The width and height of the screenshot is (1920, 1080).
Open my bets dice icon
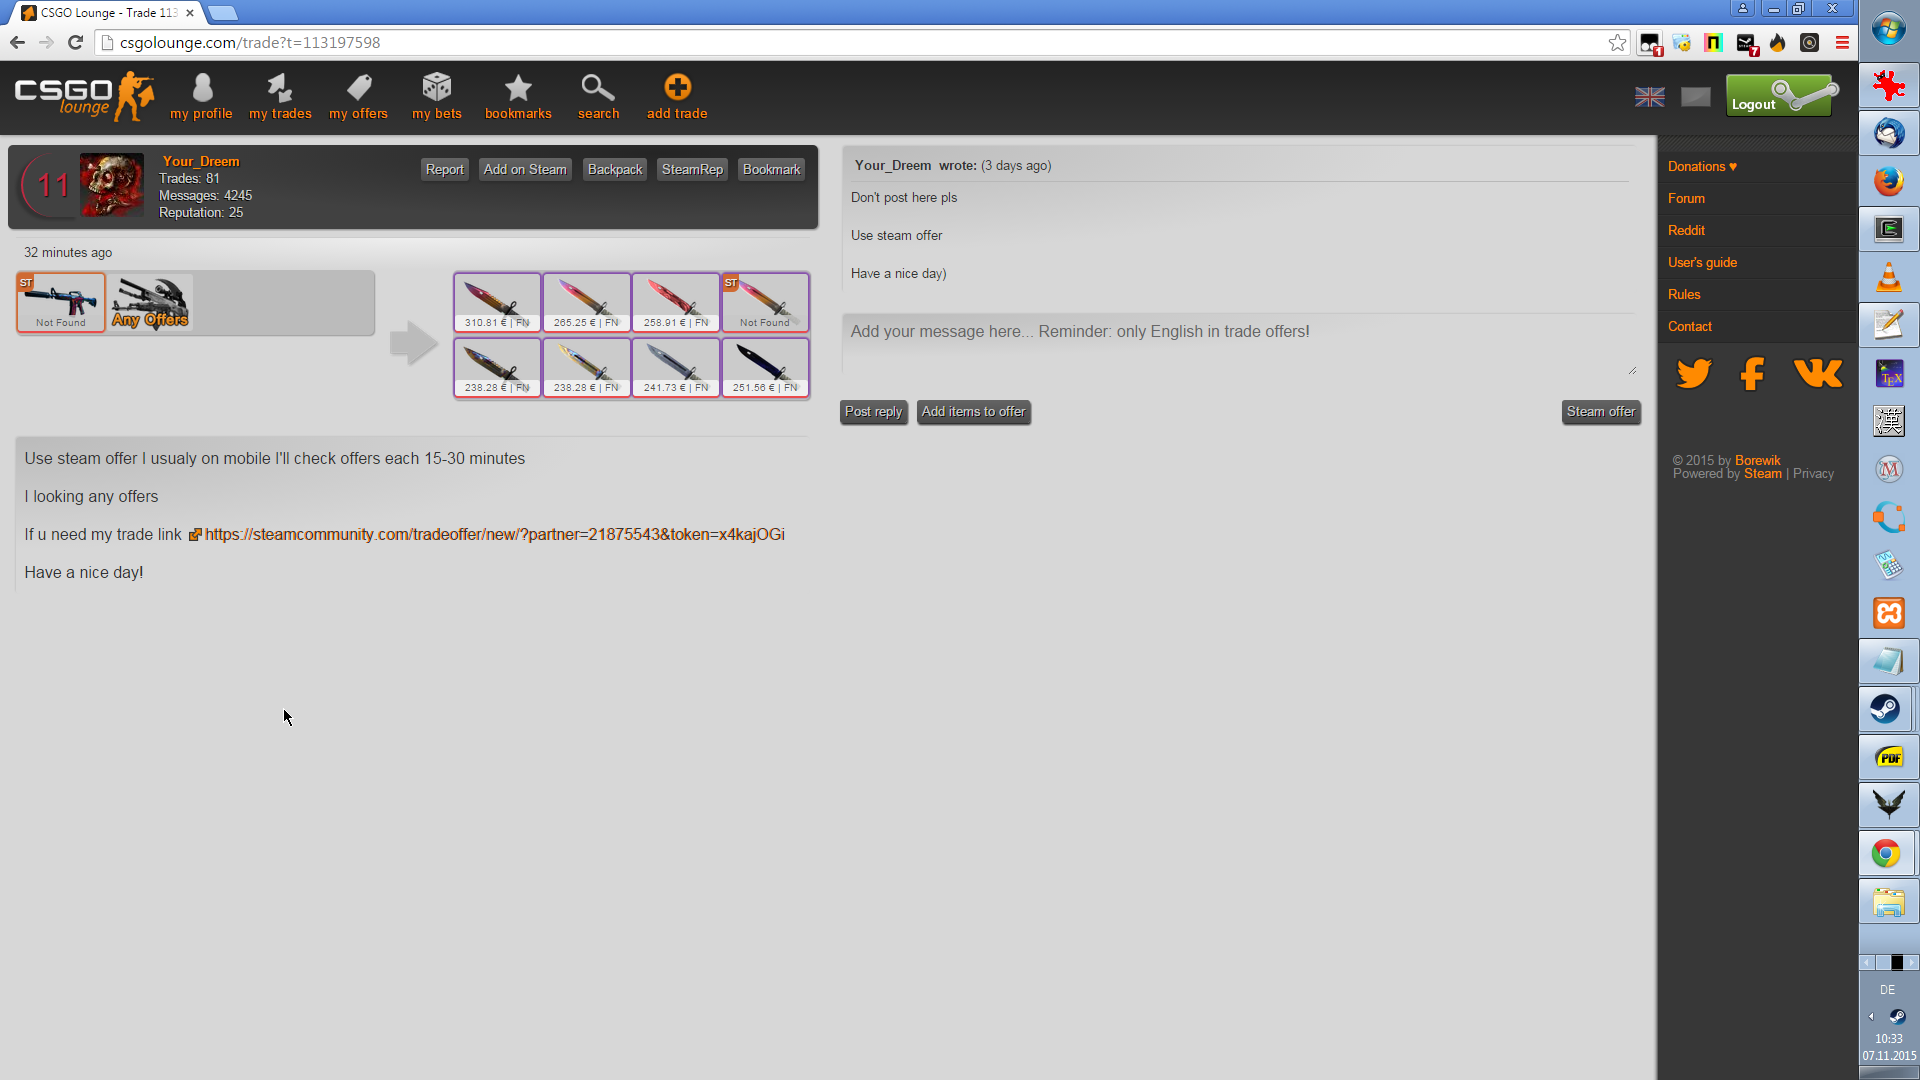point(437,88)
